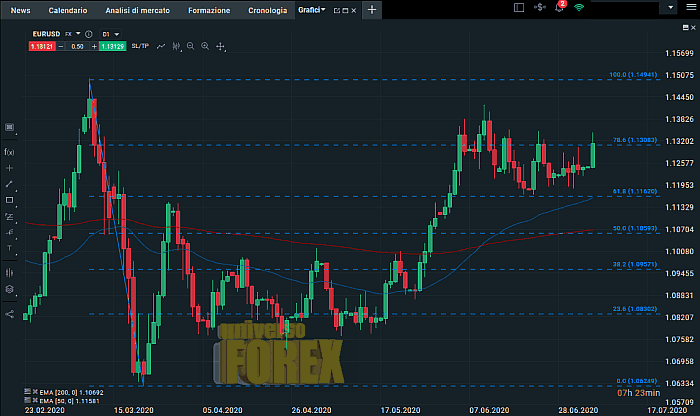Click the zoom out magnifier icon
The width and height of the screenshot is (700, 416).
[191, 46]
